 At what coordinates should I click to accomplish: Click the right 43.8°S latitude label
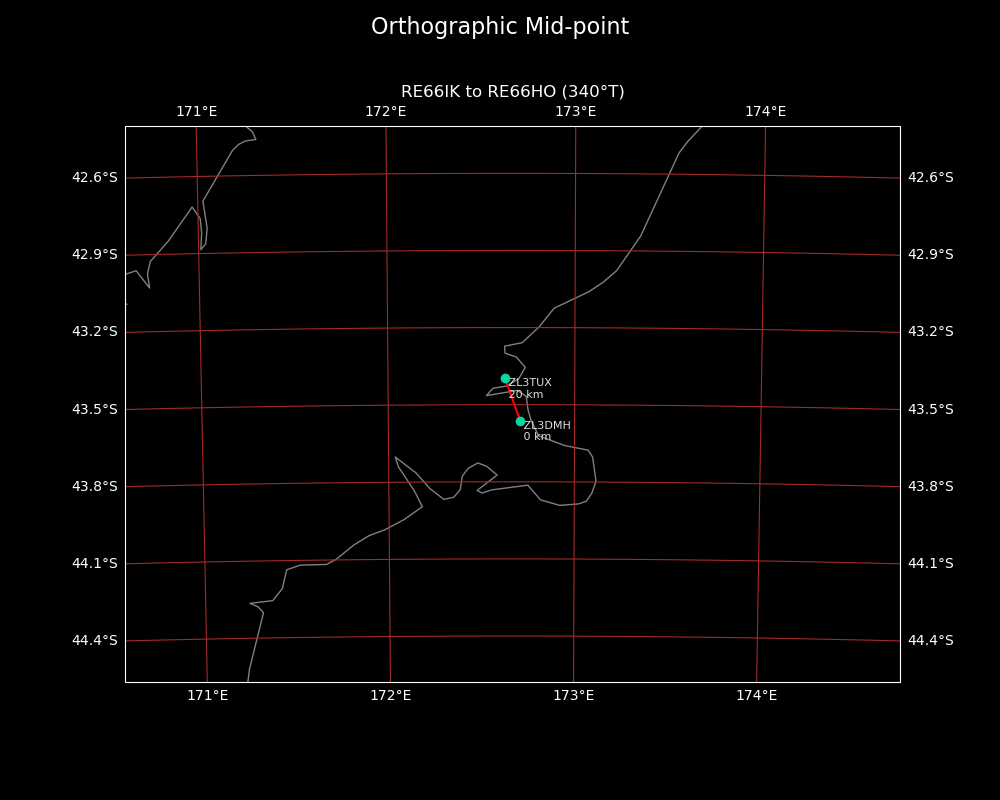[x=930, y=486]
